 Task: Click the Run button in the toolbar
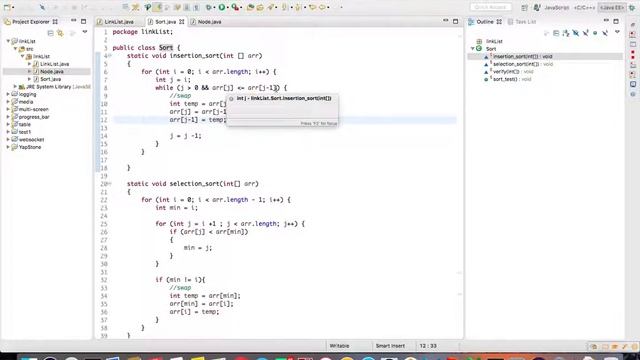[x=222, y=7]
